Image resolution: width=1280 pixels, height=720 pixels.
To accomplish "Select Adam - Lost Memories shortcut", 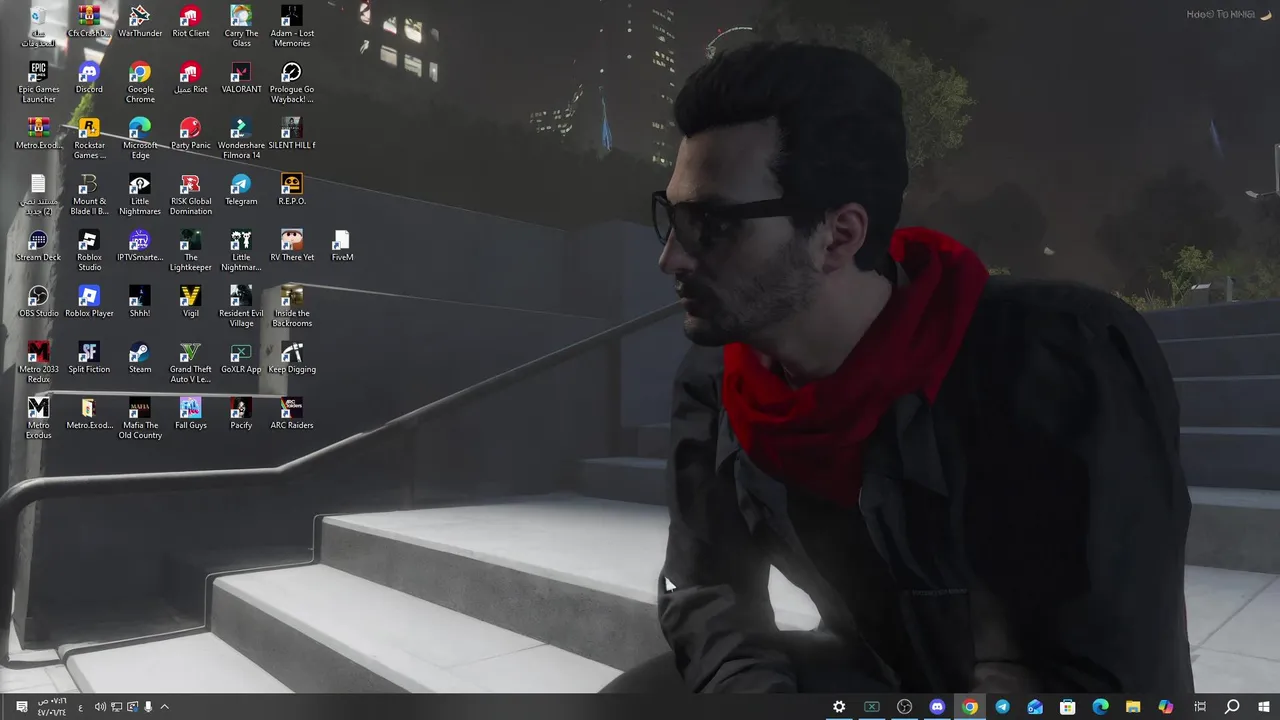I will click(291, 27).
